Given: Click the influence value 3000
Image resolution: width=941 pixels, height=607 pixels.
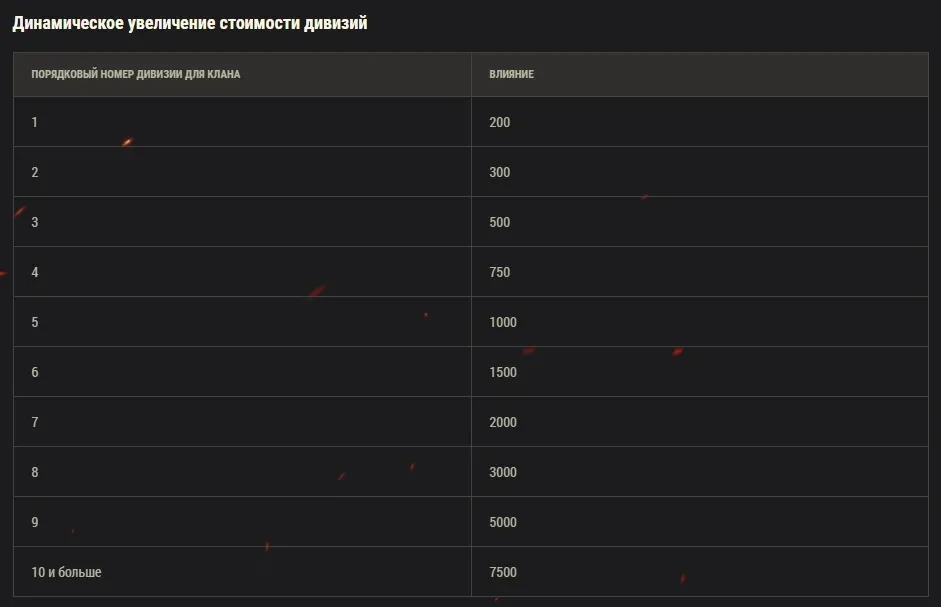Looking at the screenshot, I should click(x=503, y=472).
